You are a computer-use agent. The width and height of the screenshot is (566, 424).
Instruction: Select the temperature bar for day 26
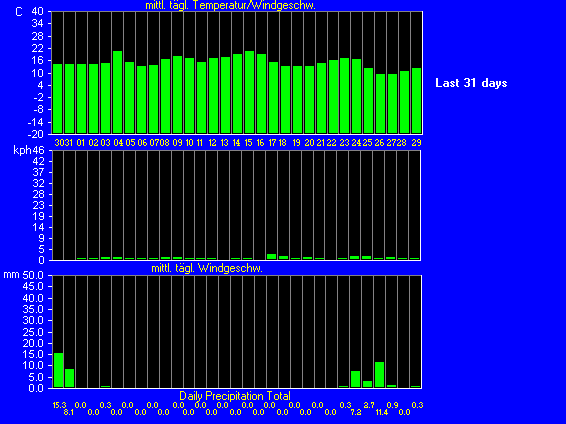coord(380,104)
